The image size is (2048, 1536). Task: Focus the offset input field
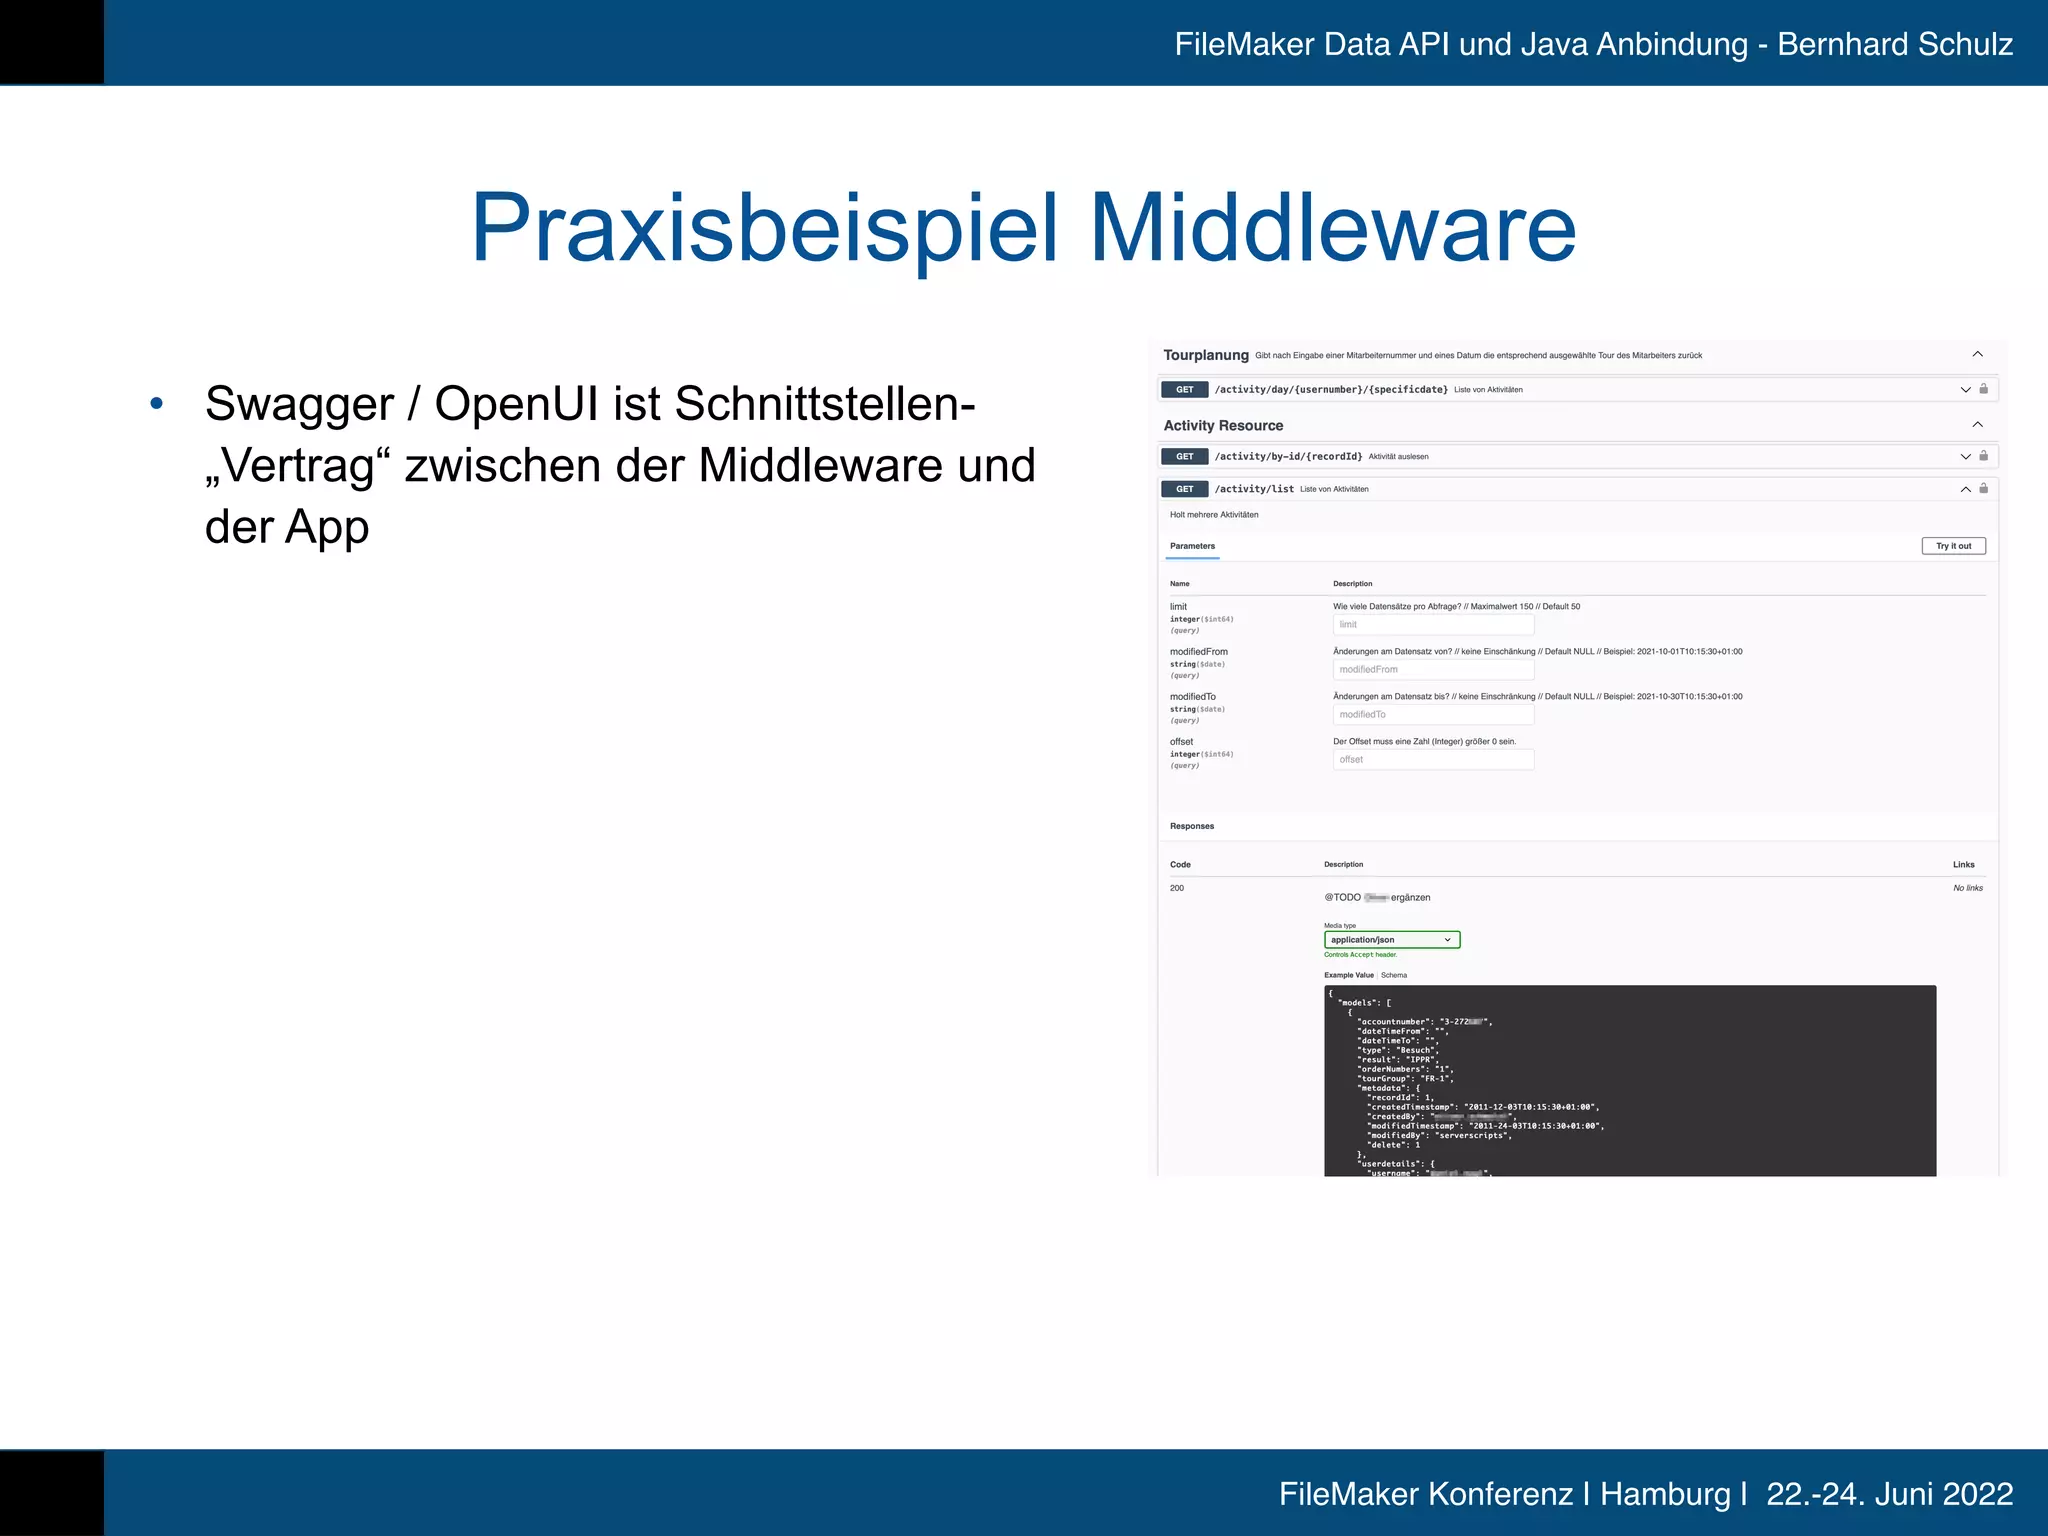[1433, 759]
